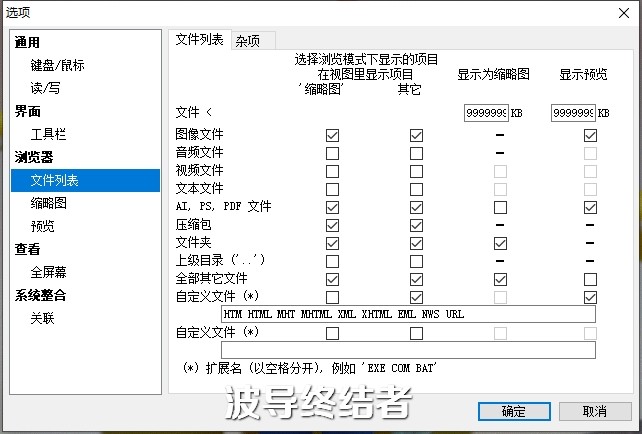Open the 预览 settings page
Image resolution: width=642 pixels, height=434 pixels.
(43, 226)
